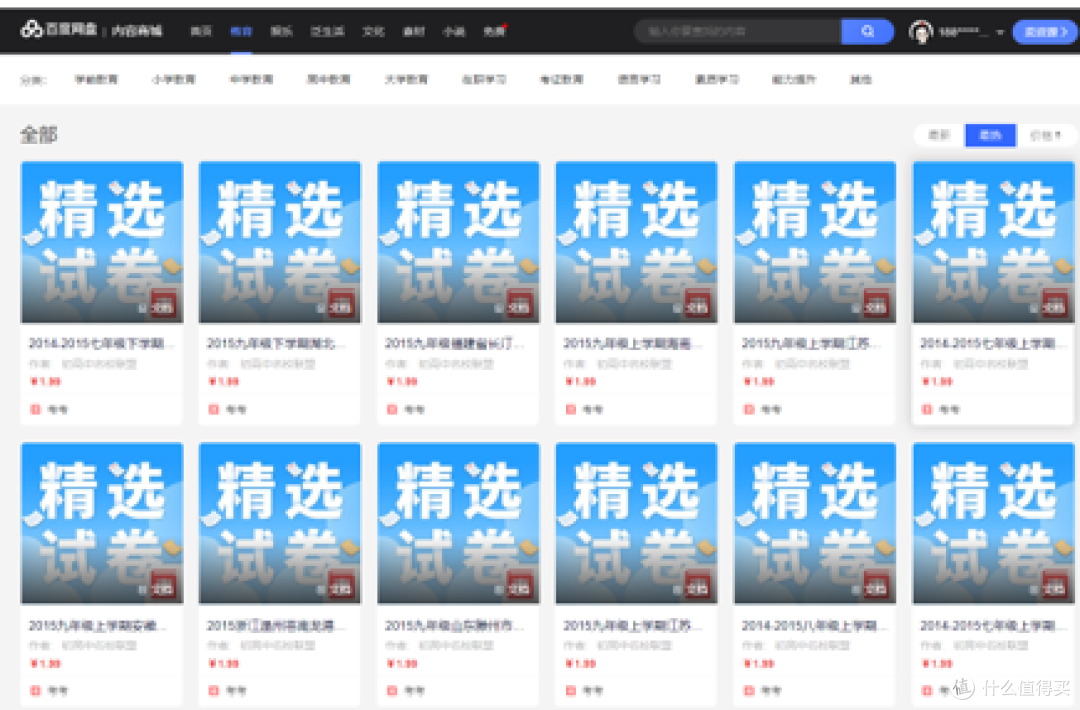Open thumbnail of 2015九年级福建省长汀 paper
Screen dimensions: 1080x710
pos(459,242)
